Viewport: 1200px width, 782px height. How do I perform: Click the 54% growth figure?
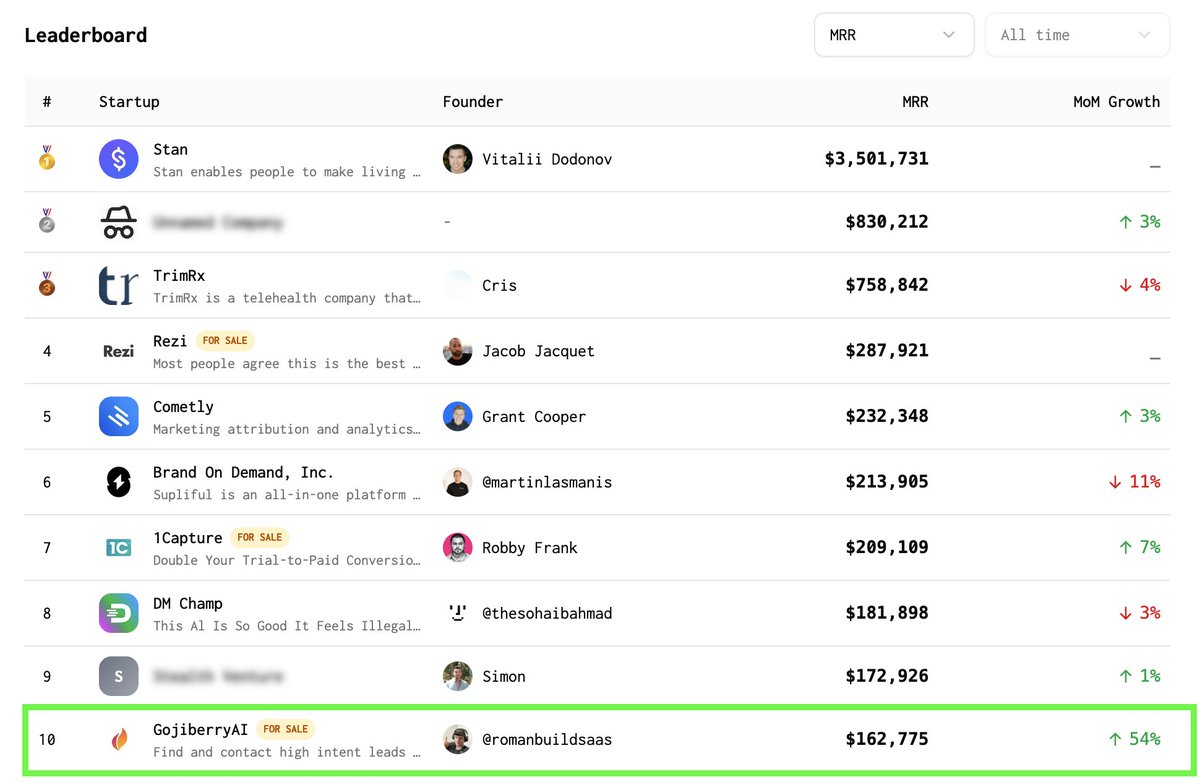click(x=1135, y=740)
